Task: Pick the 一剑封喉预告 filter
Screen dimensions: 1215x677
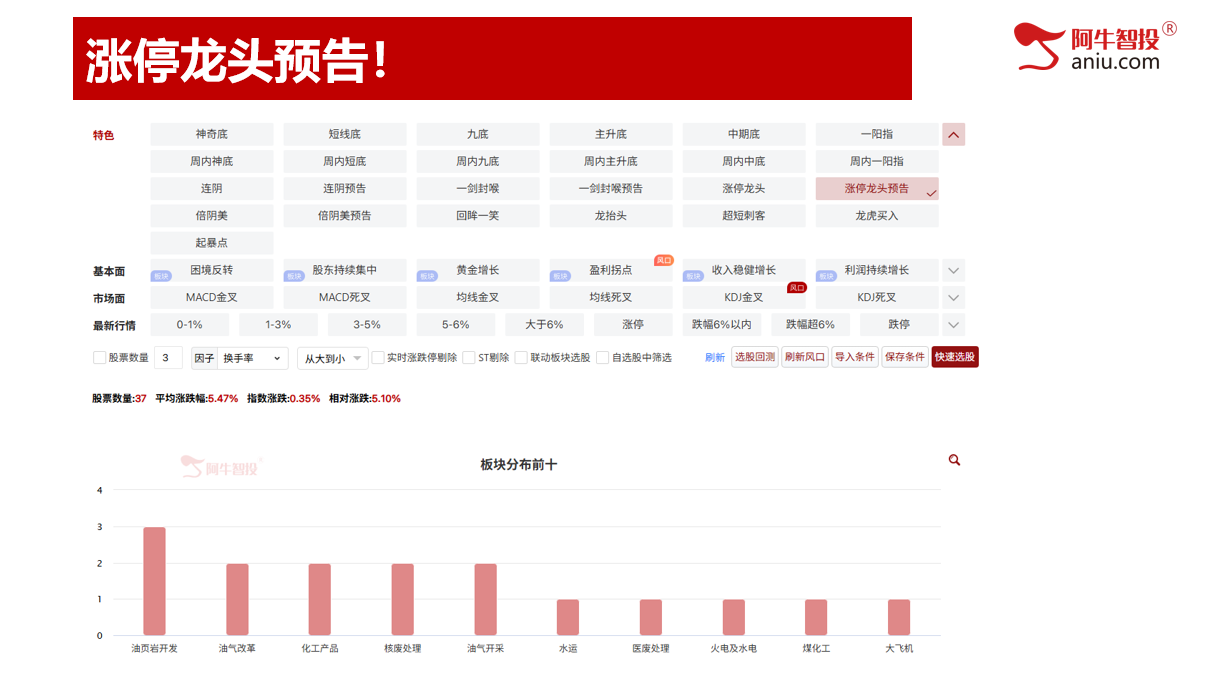Action: [611, 188]
